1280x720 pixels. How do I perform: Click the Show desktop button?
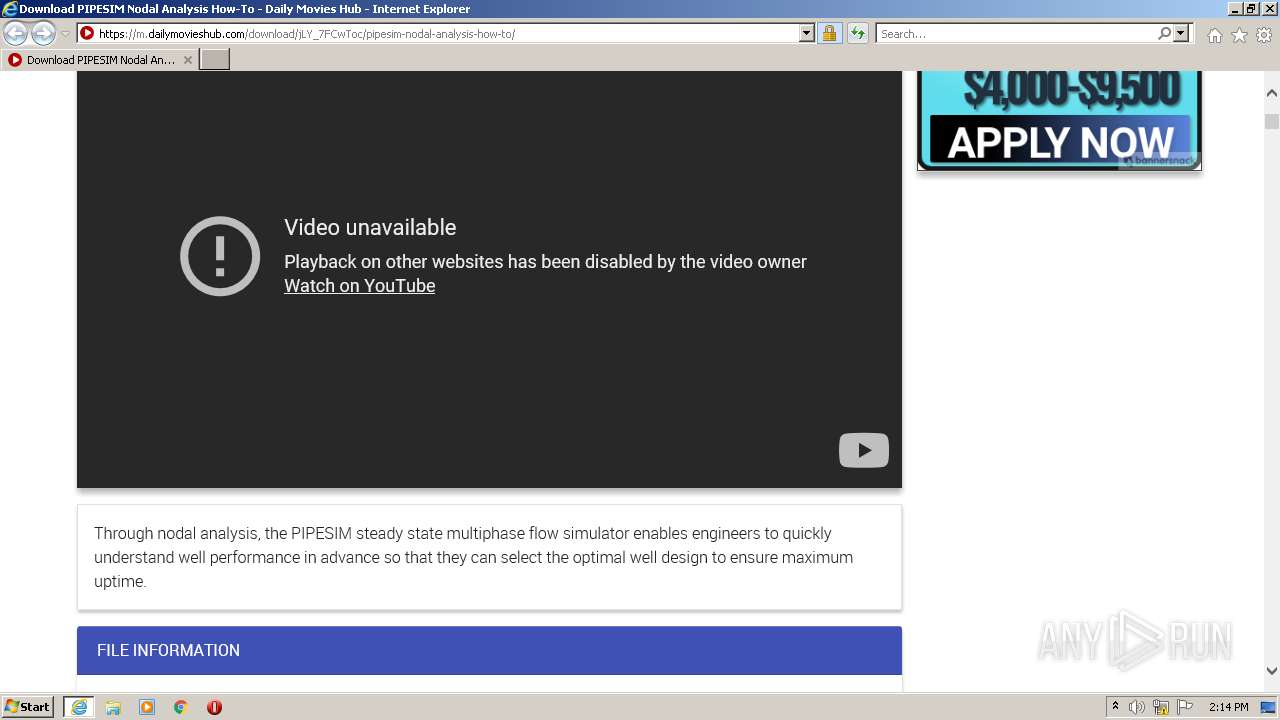point(1269,707)
